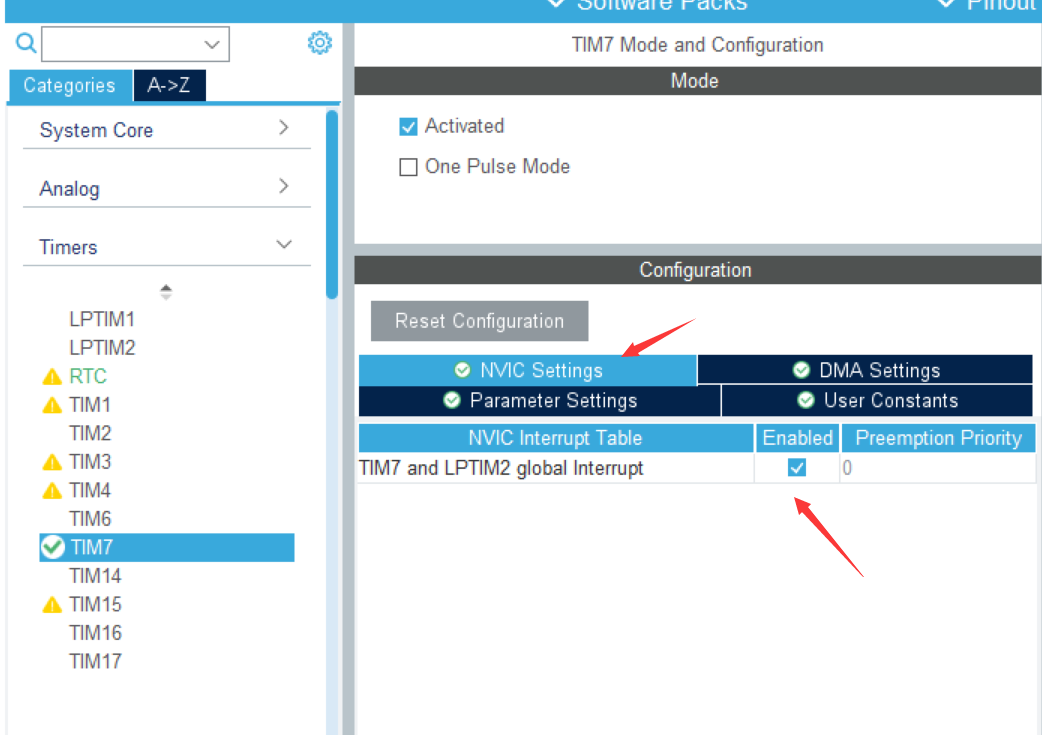Open the DMA Settings tab
The width and height of the screenshot is (1042, 735).
pyautogui.click(x=865, y=370)
